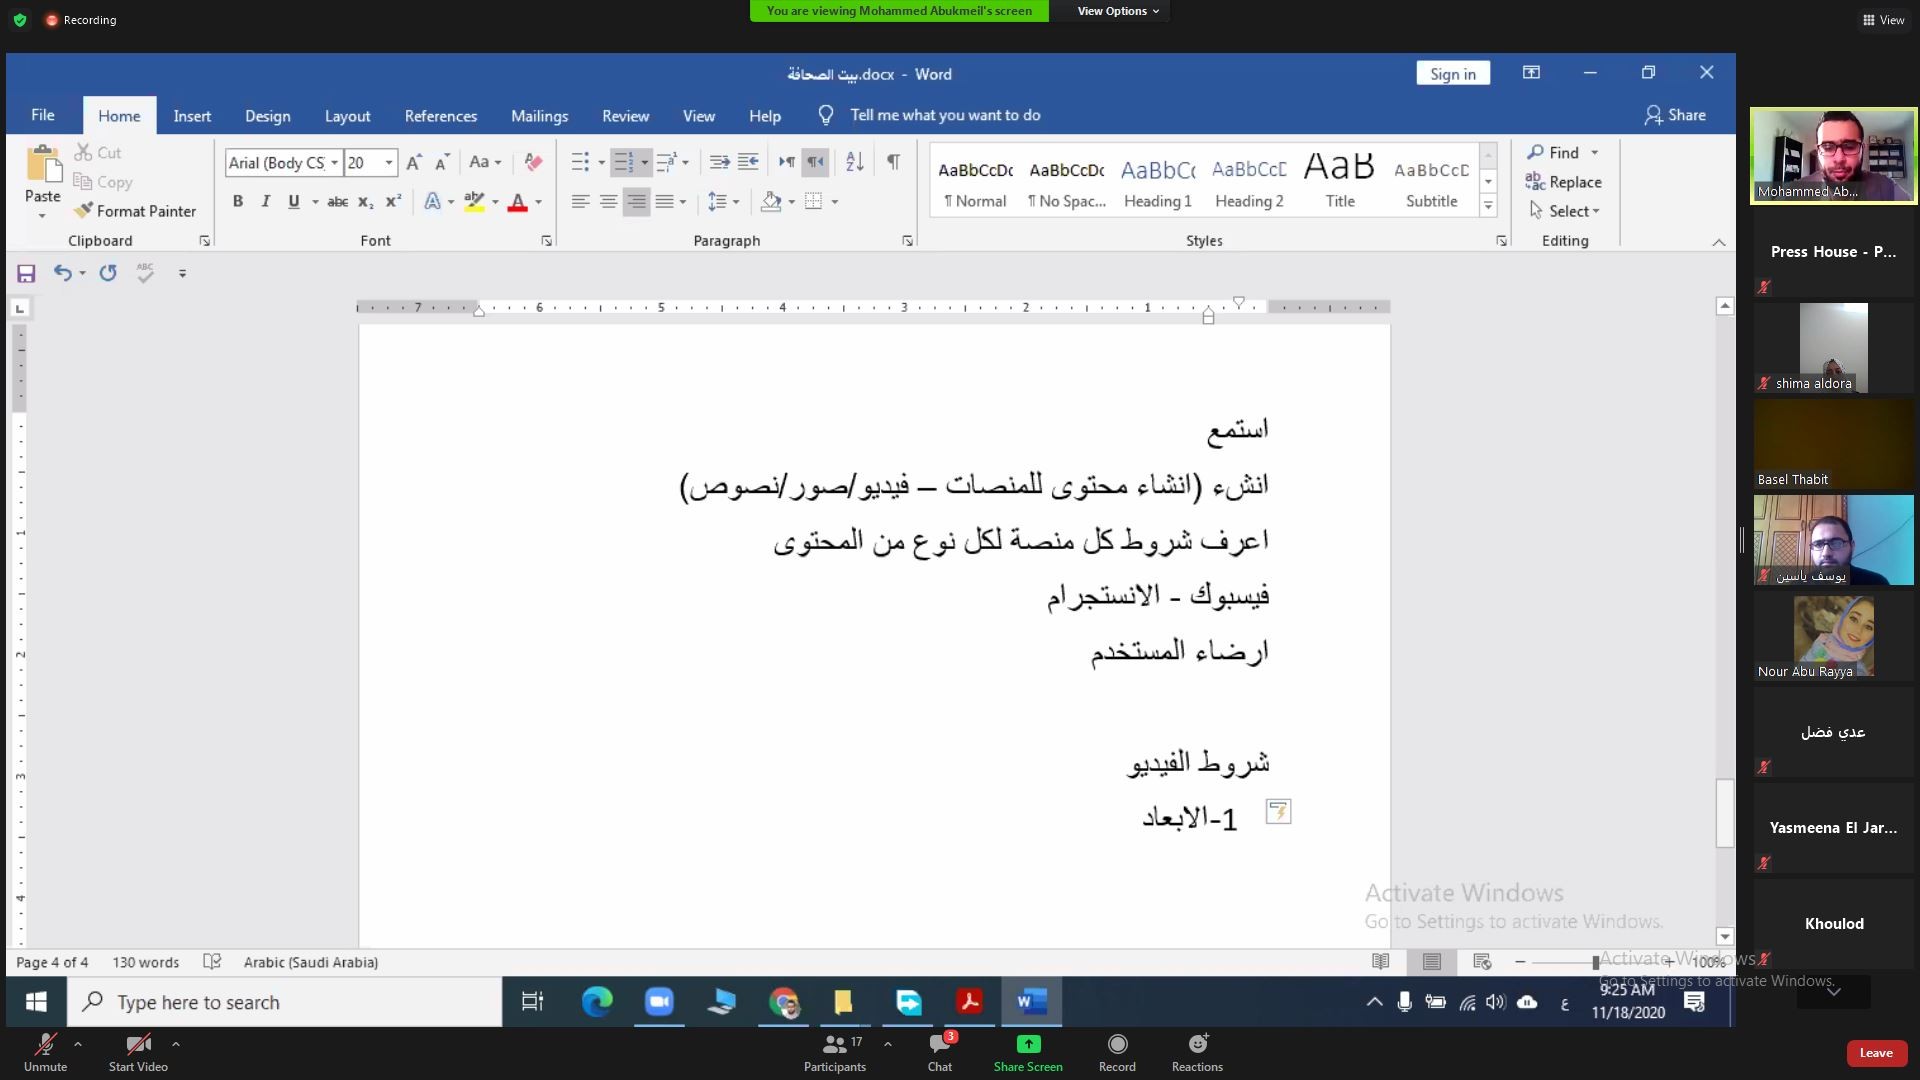1920x1080 pixels.
Task: Increase font size with Grow Font icon
Action: tap(414, 162)
